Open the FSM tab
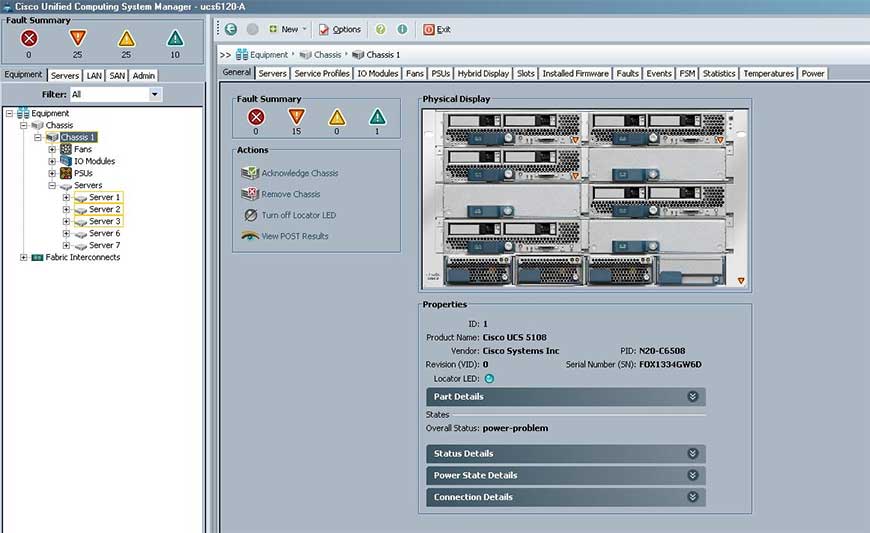 click(x=687, y=73)
